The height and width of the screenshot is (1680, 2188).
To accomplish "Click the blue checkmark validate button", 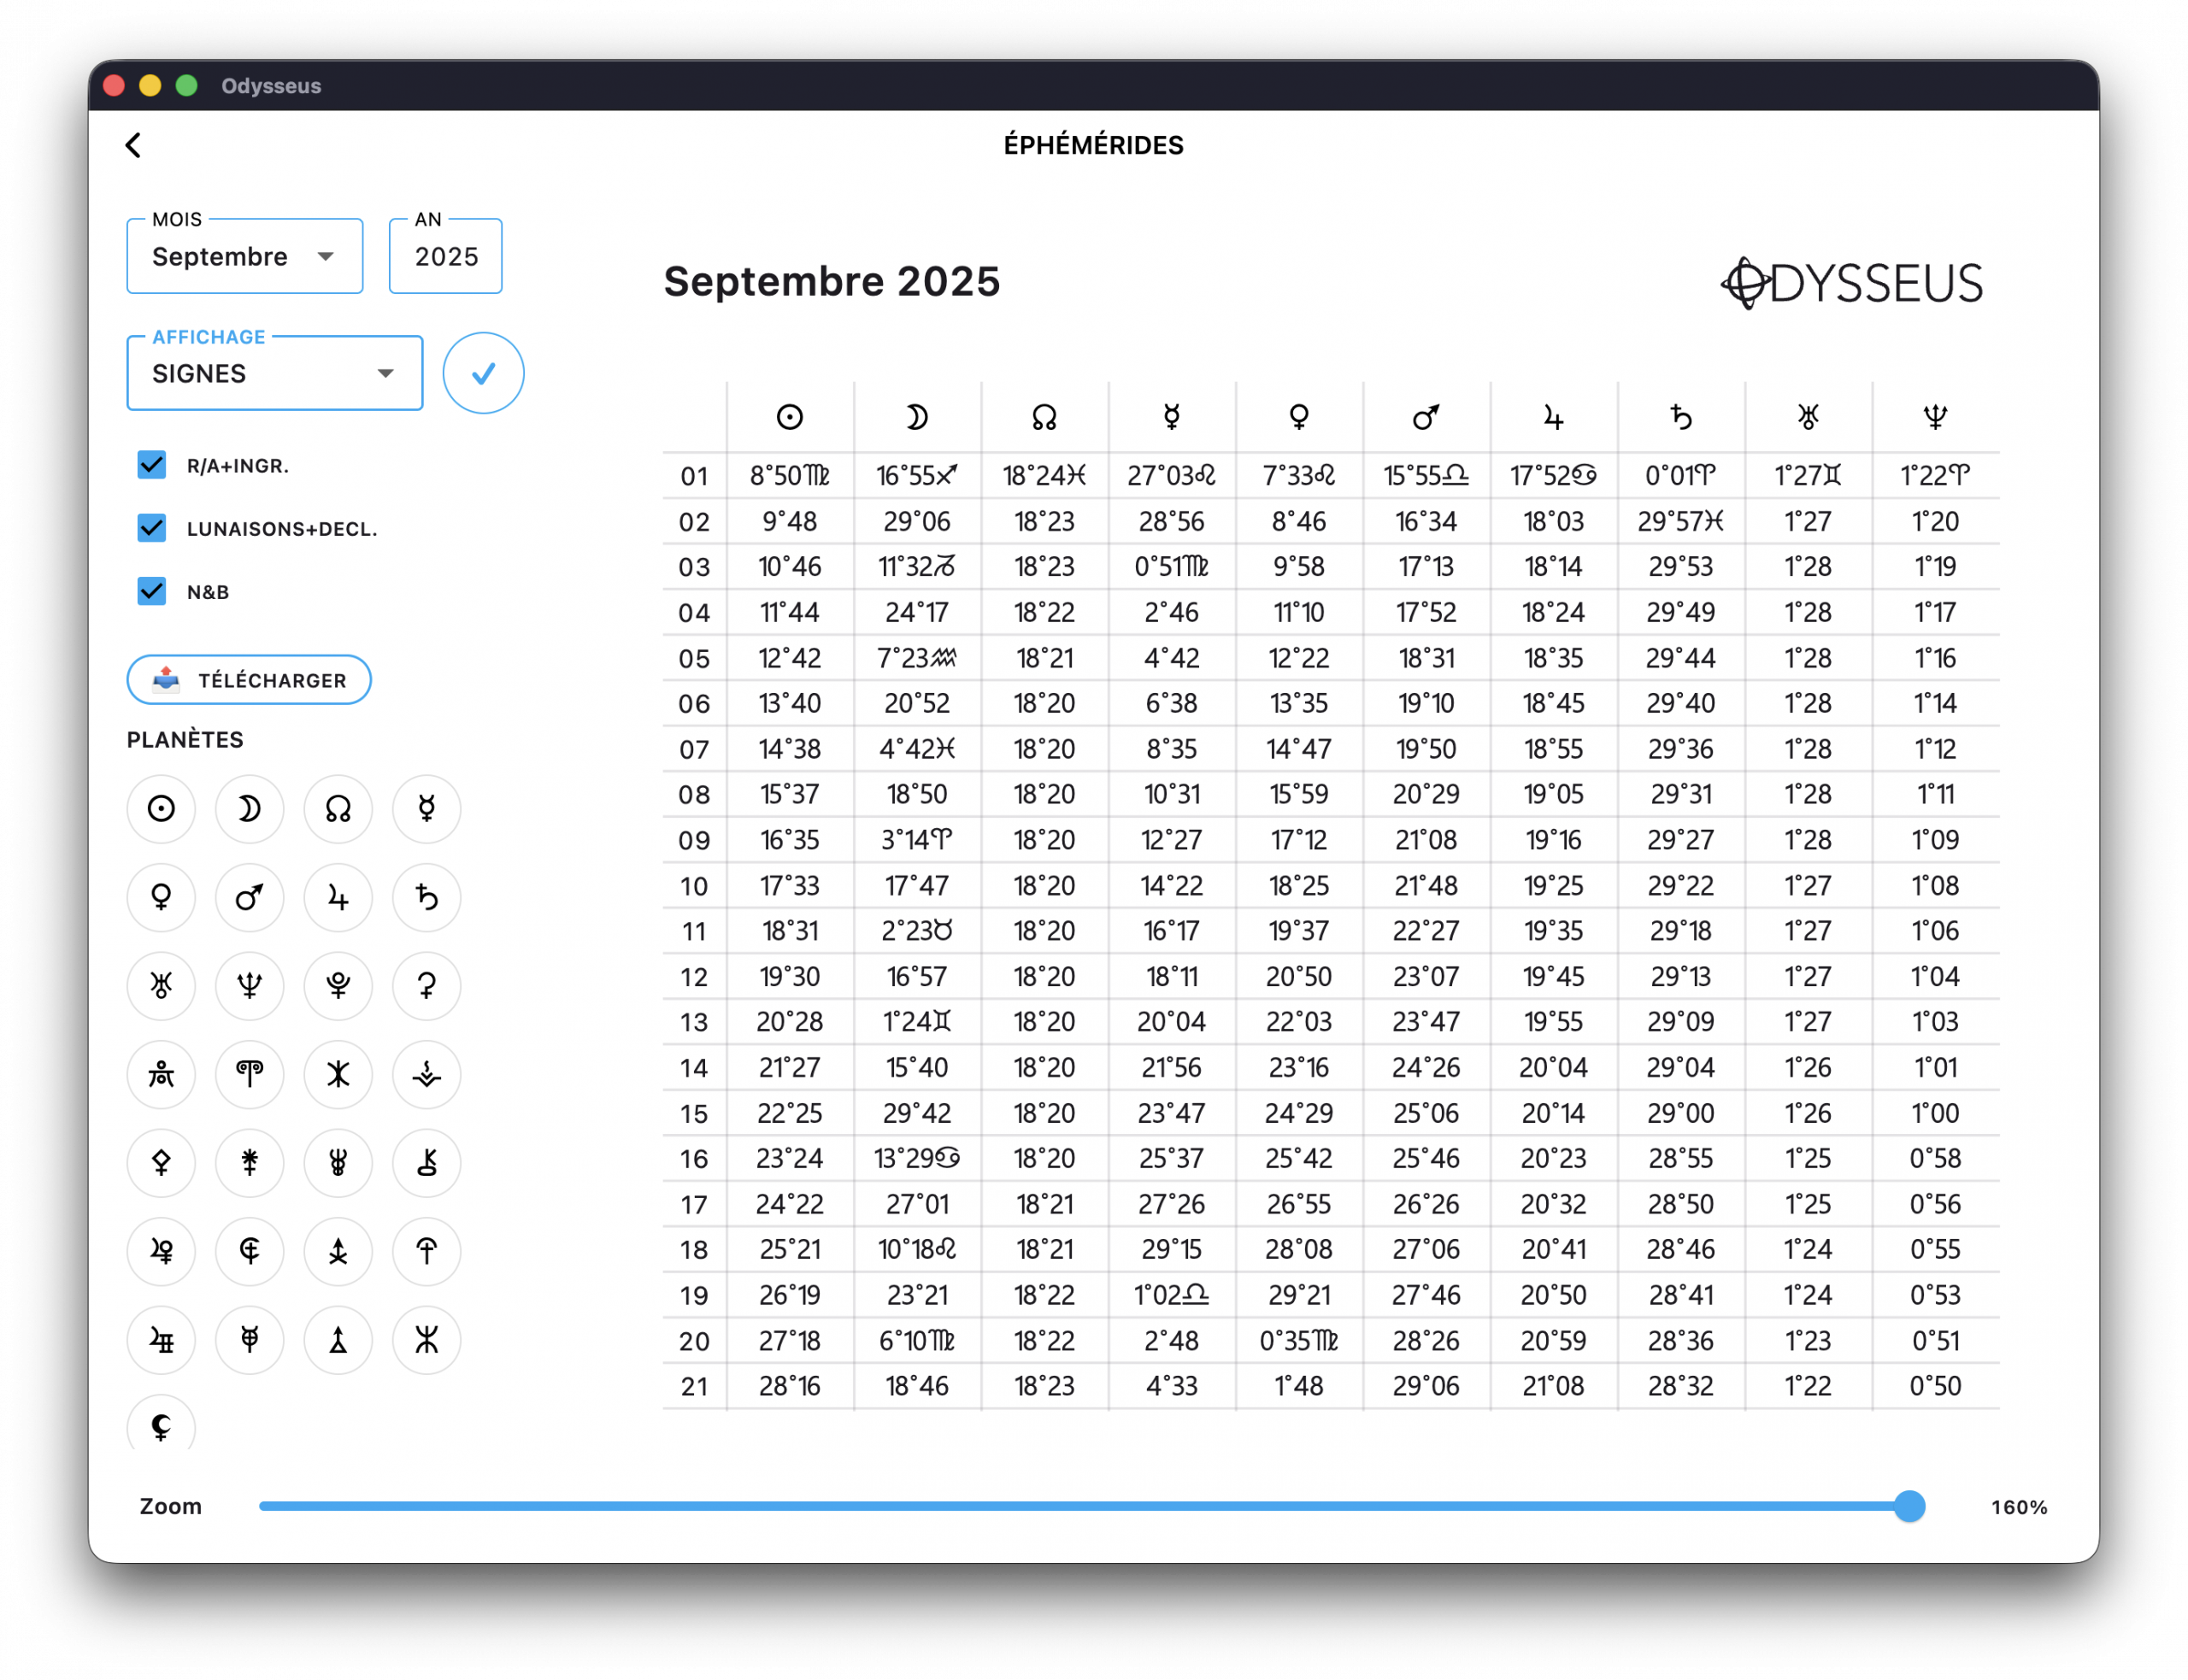I will tap(483, 374).
